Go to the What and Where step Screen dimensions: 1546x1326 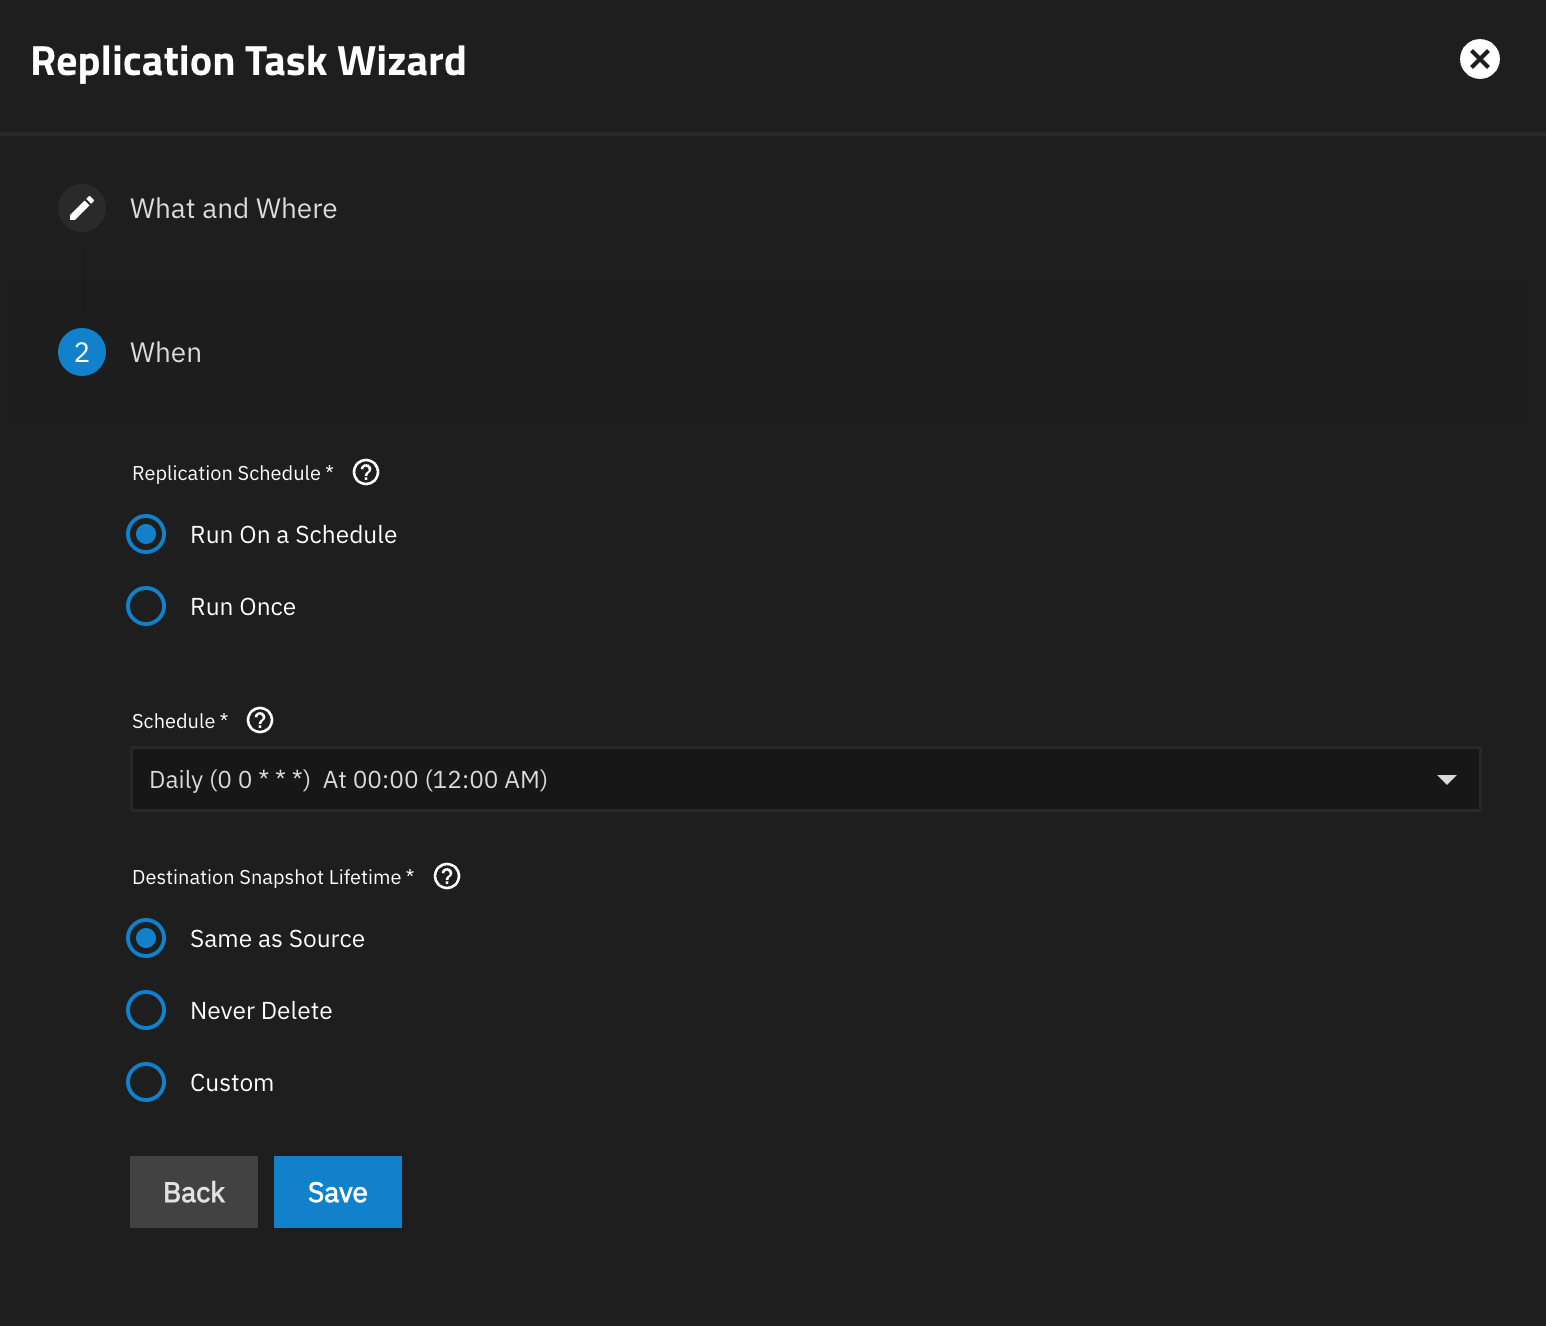(x=233, y=208)
